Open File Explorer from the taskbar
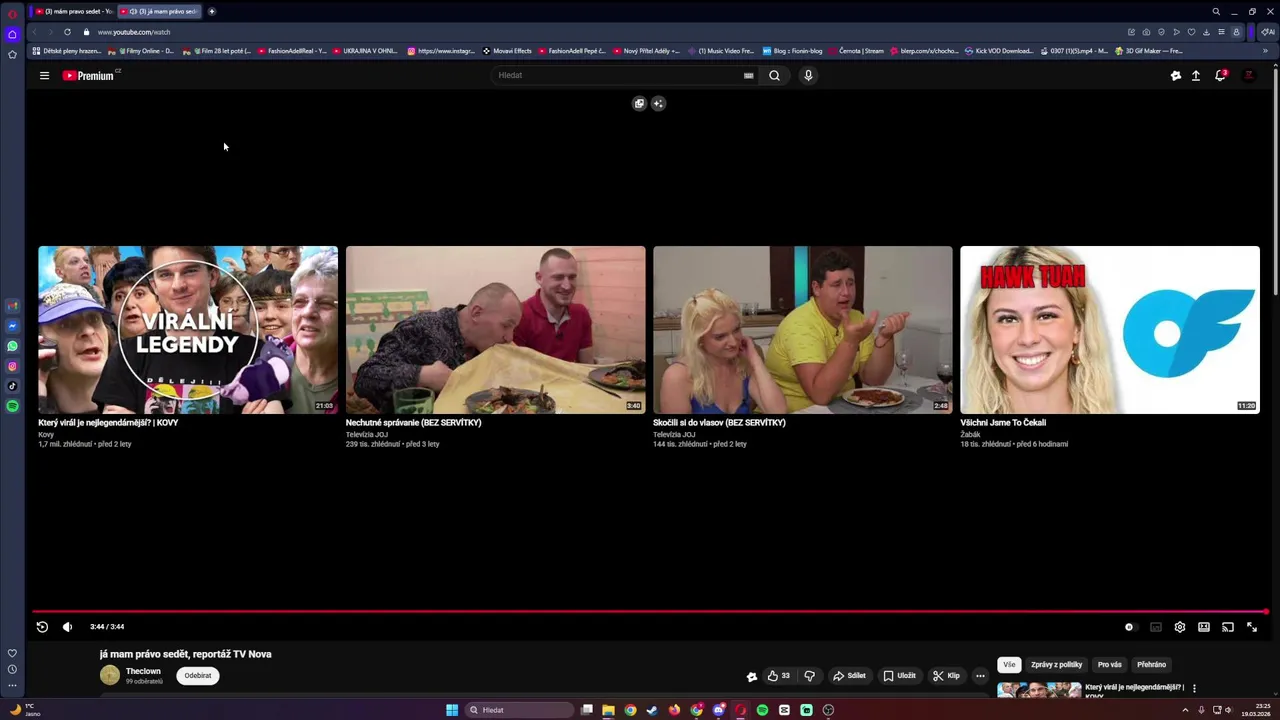This screenshot has width=1280, height=720. tap(608, 710)
